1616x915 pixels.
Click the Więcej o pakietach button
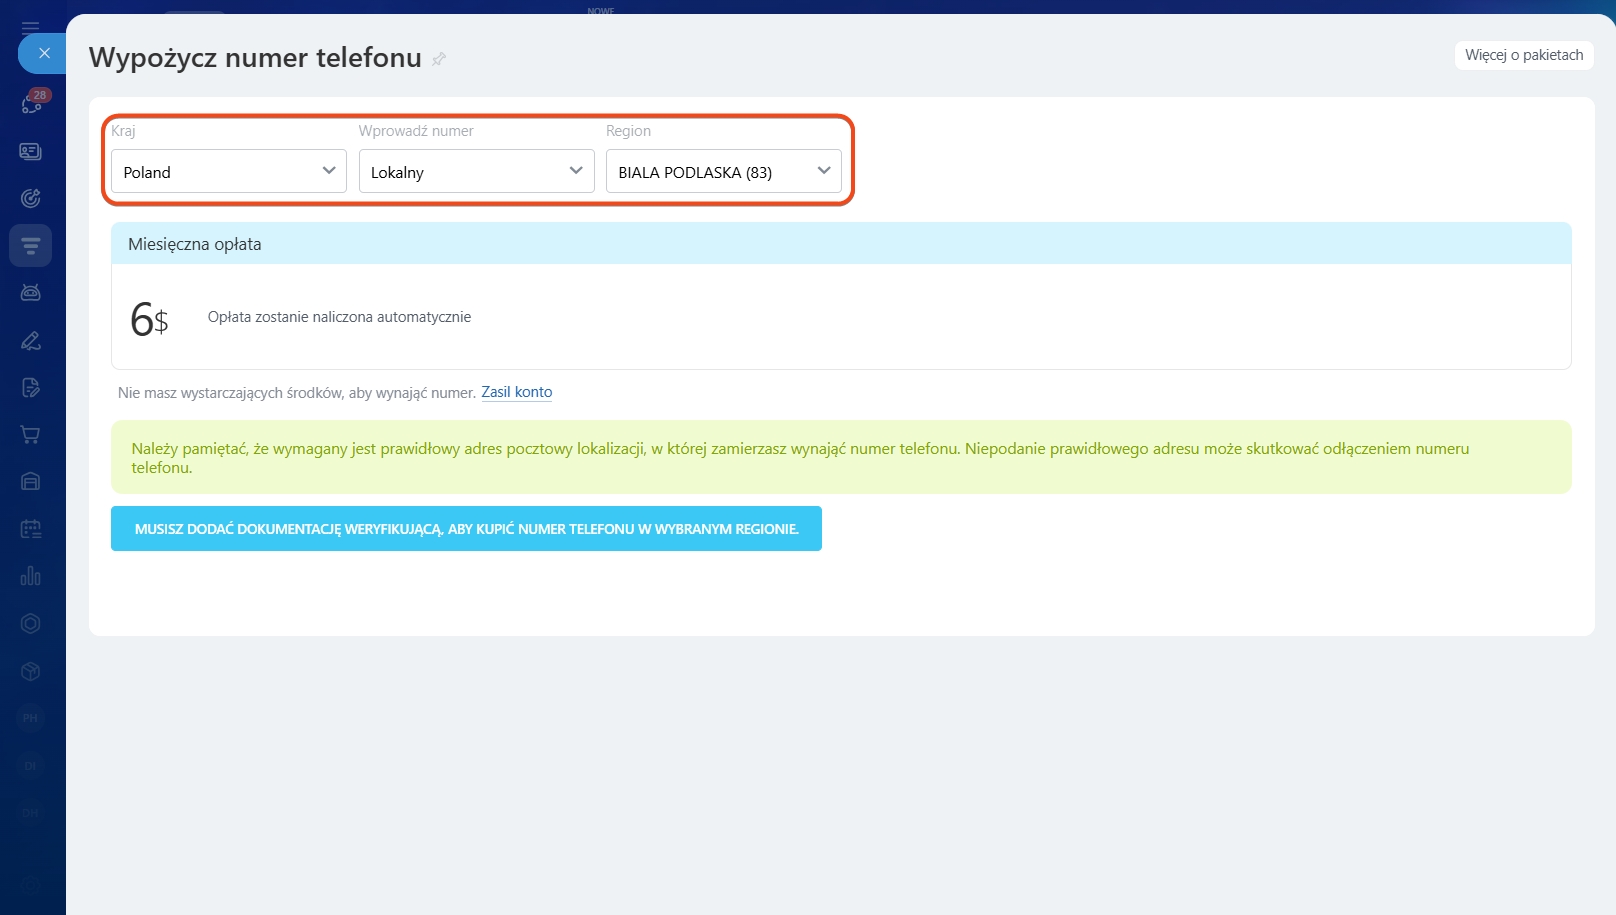coord(1523,55)
